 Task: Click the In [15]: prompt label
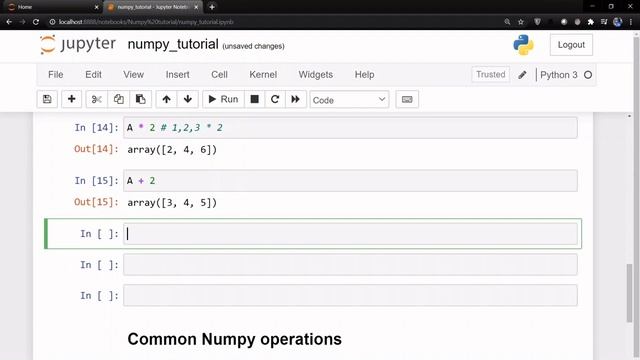[x=97, y=181]
